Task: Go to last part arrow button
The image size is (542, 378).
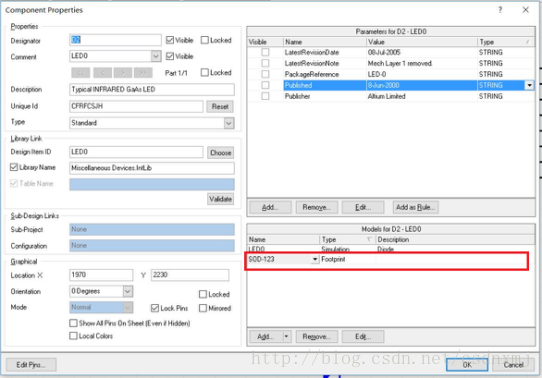Action: tap(143, 73)
